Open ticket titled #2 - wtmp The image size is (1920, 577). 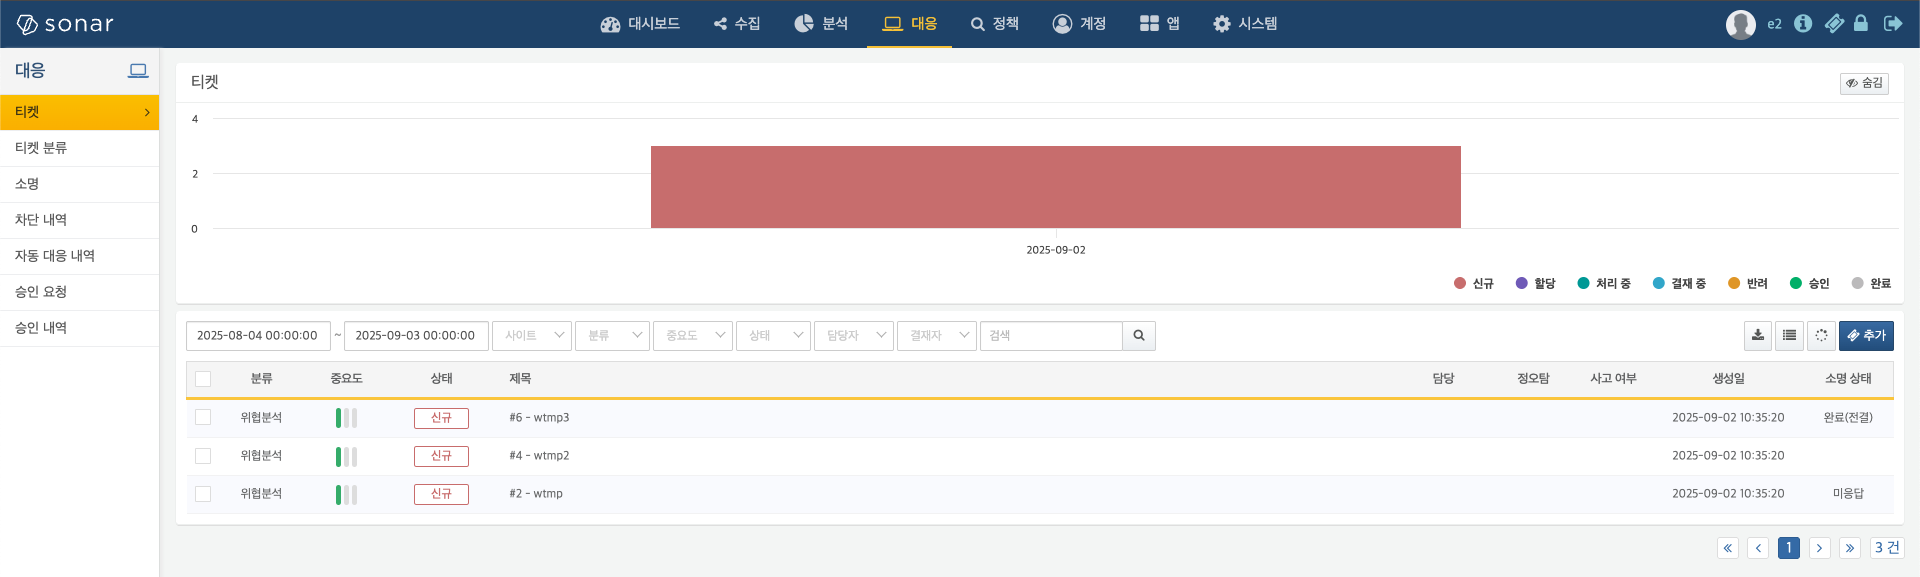click(536, 494)
